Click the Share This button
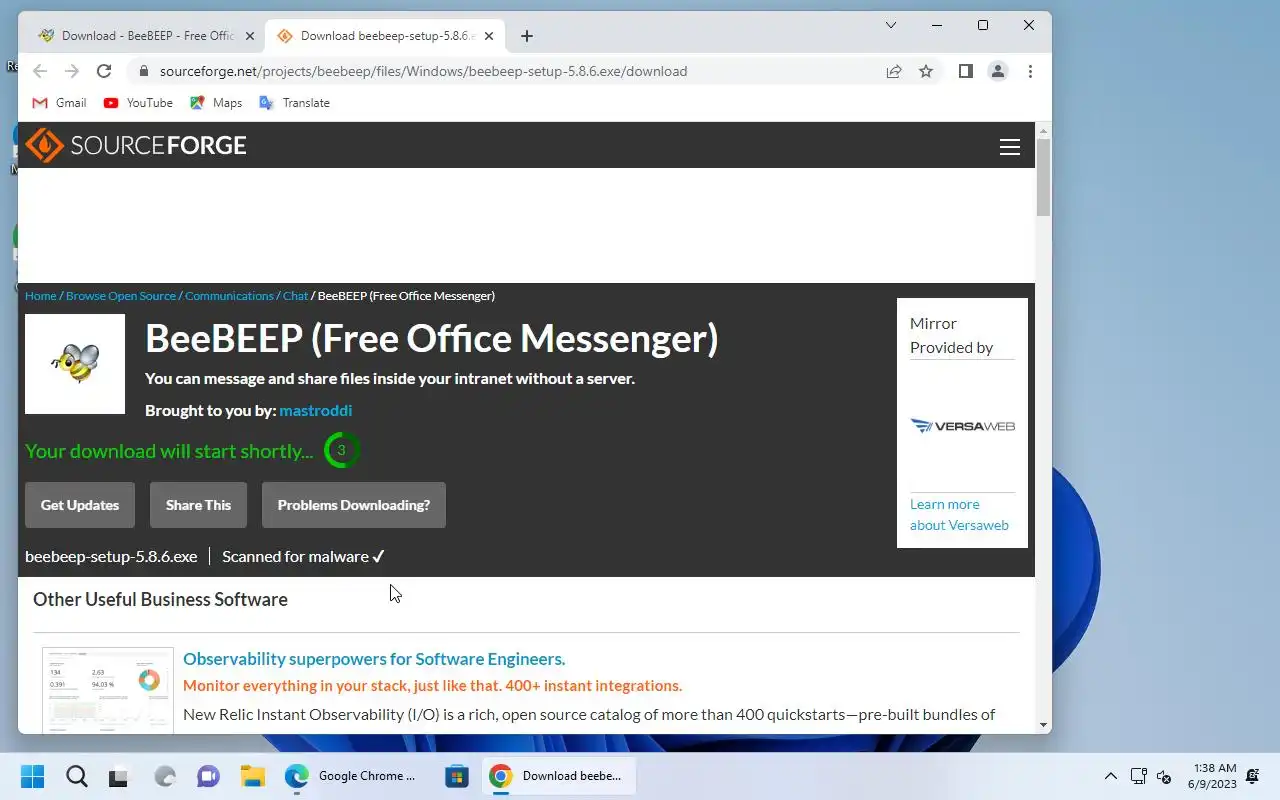 198,505
